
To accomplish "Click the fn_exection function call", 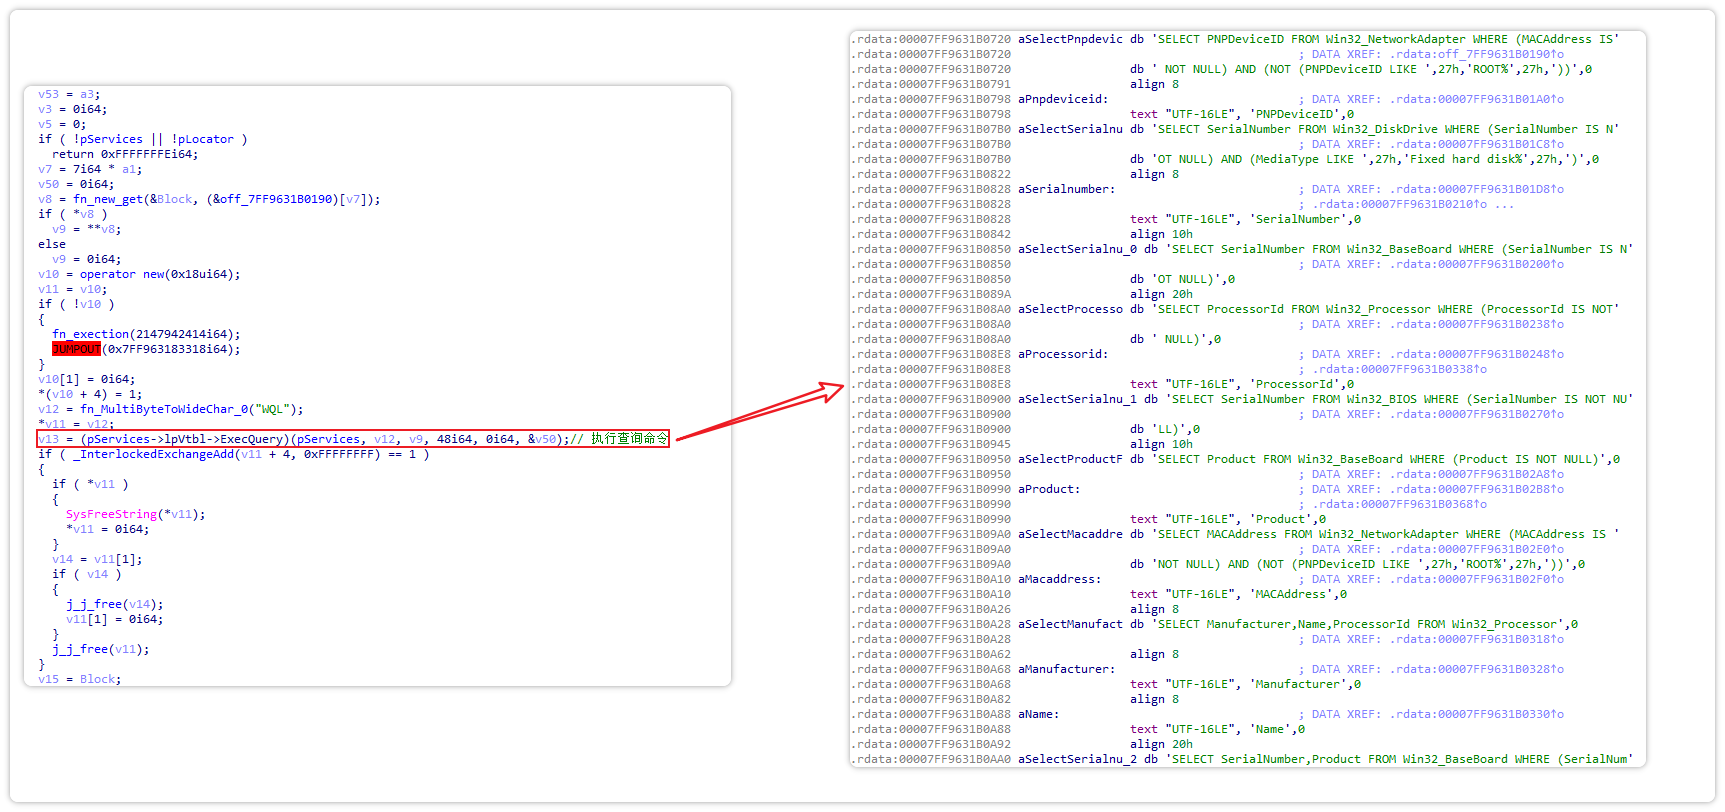I will [x=91, y=334].
